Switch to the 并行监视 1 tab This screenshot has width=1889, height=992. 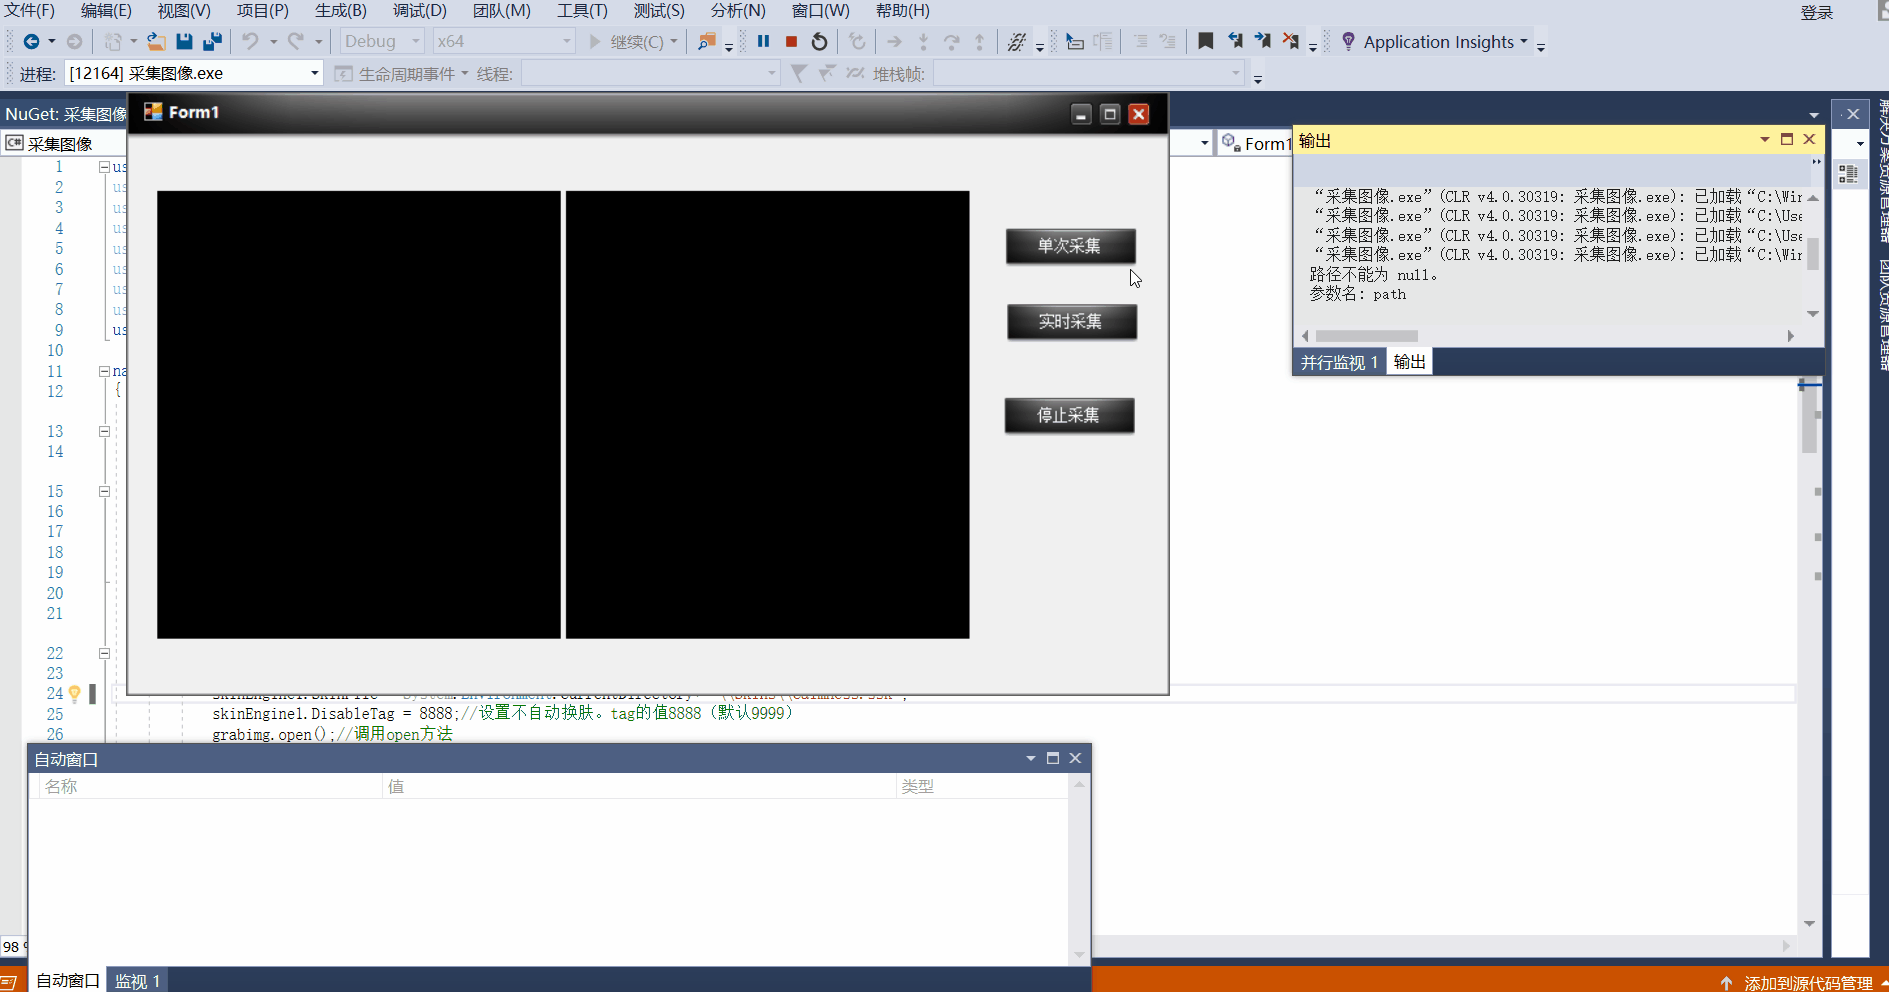point(1339,362)
